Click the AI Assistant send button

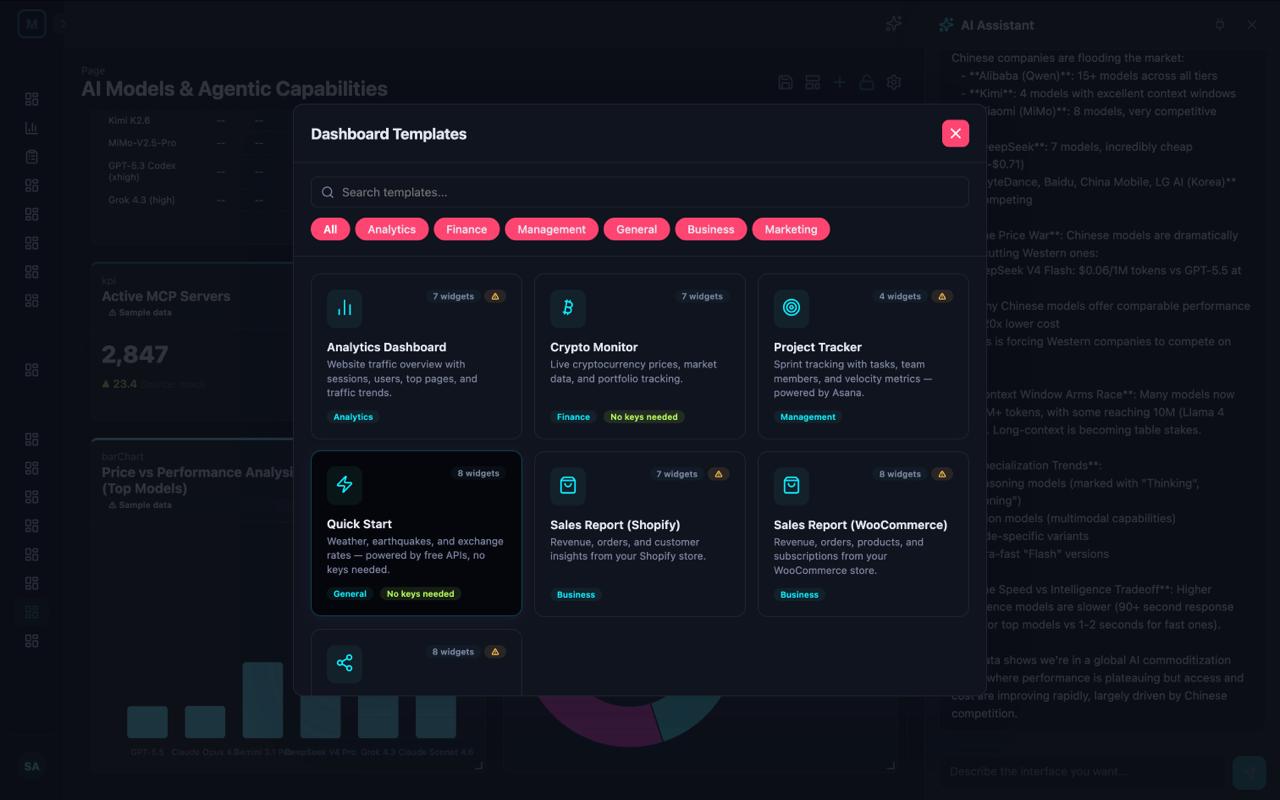1249,772
